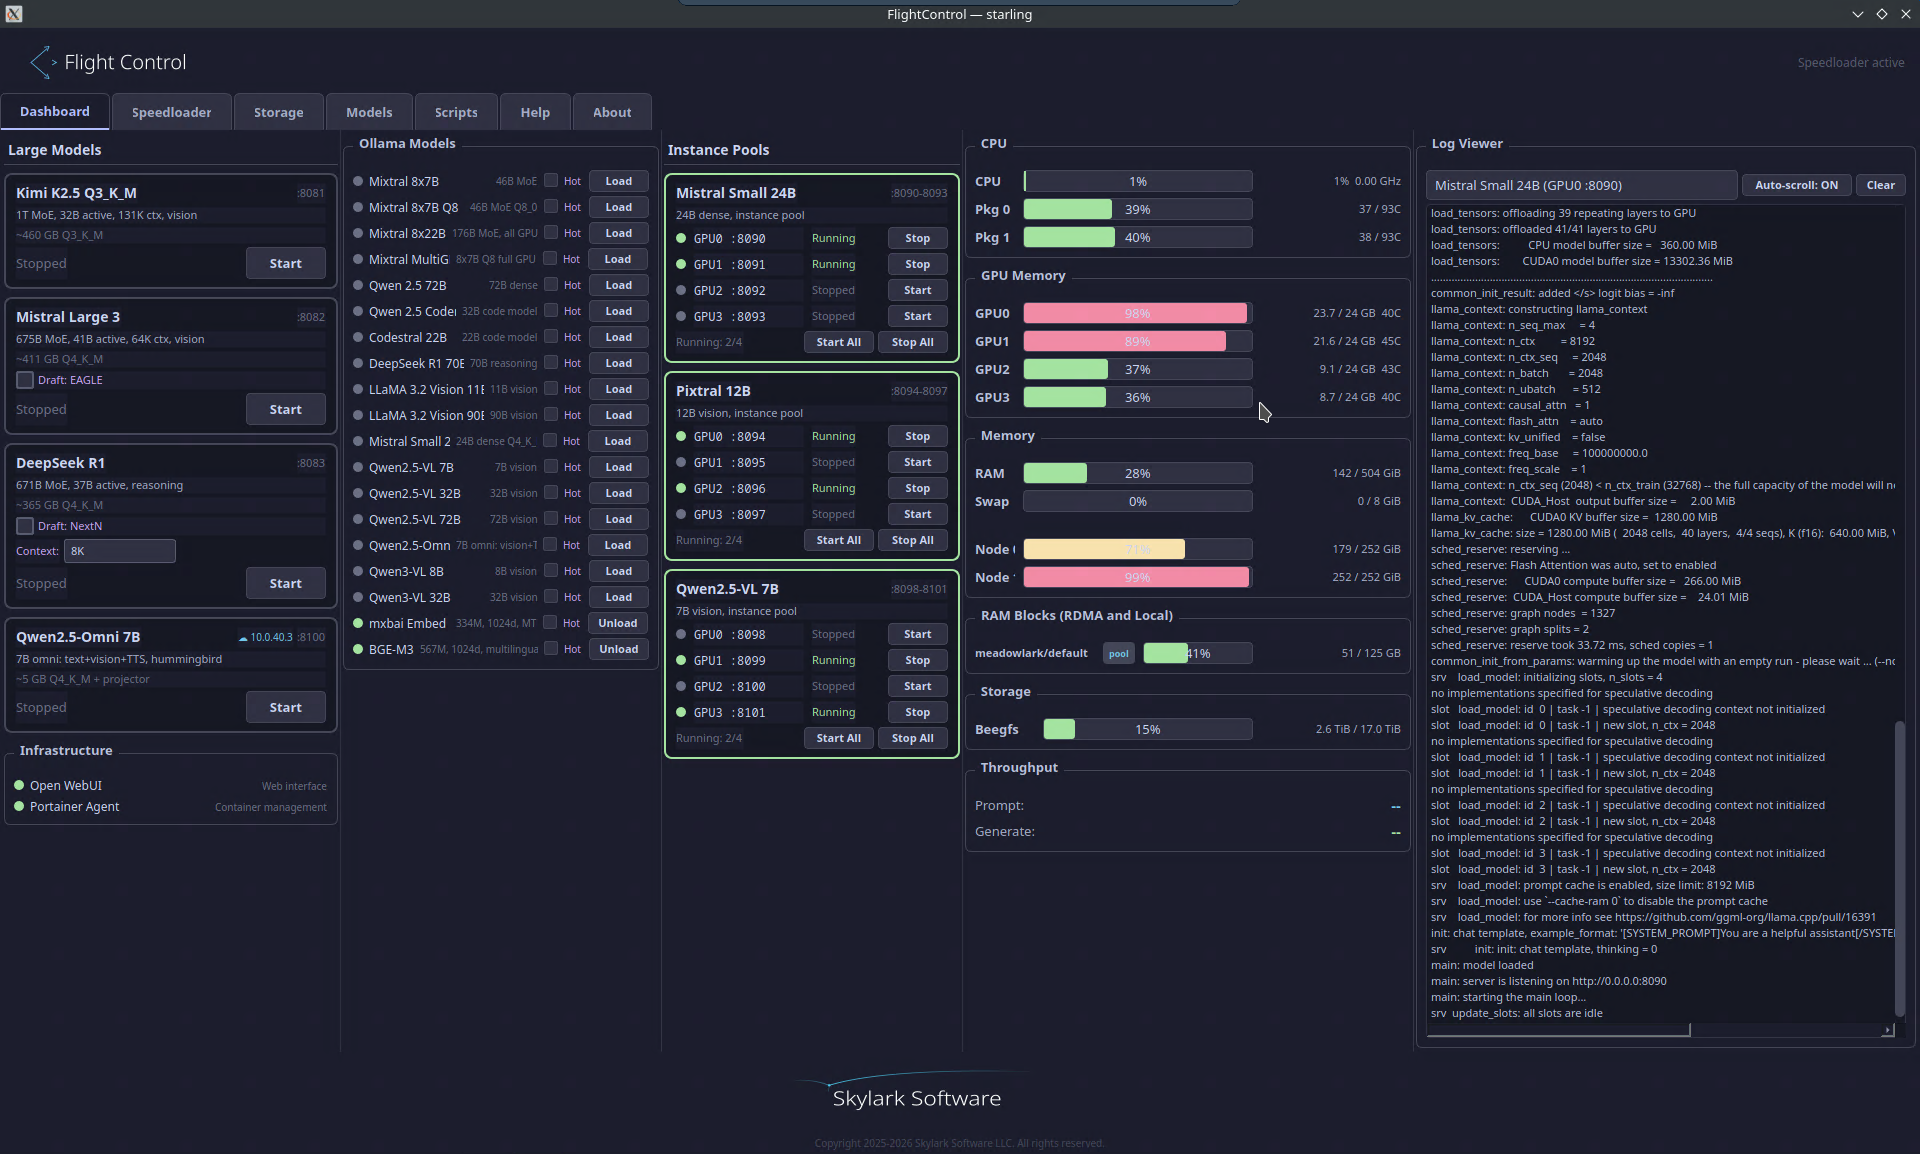Click the FlightControl logo in the title bar

click(13, 14)
